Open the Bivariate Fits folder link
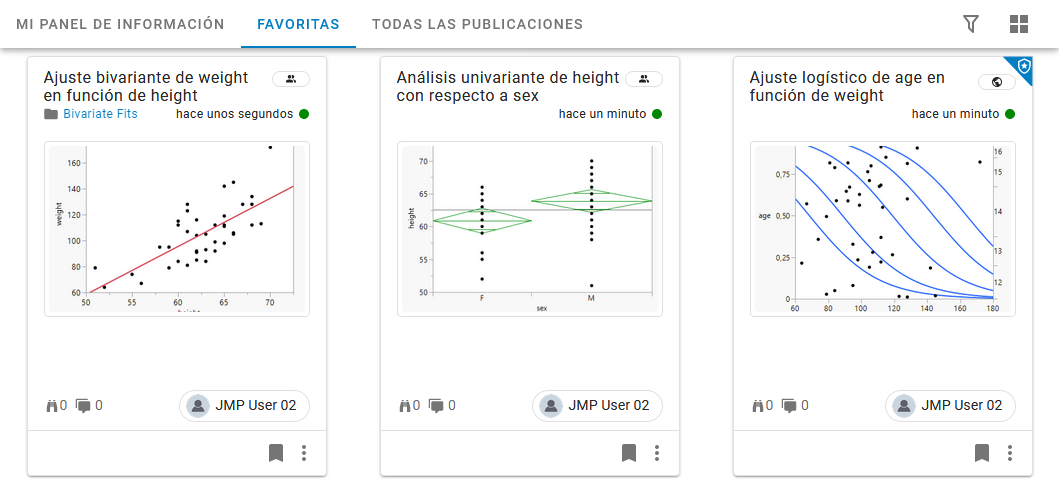 point(100,114)
